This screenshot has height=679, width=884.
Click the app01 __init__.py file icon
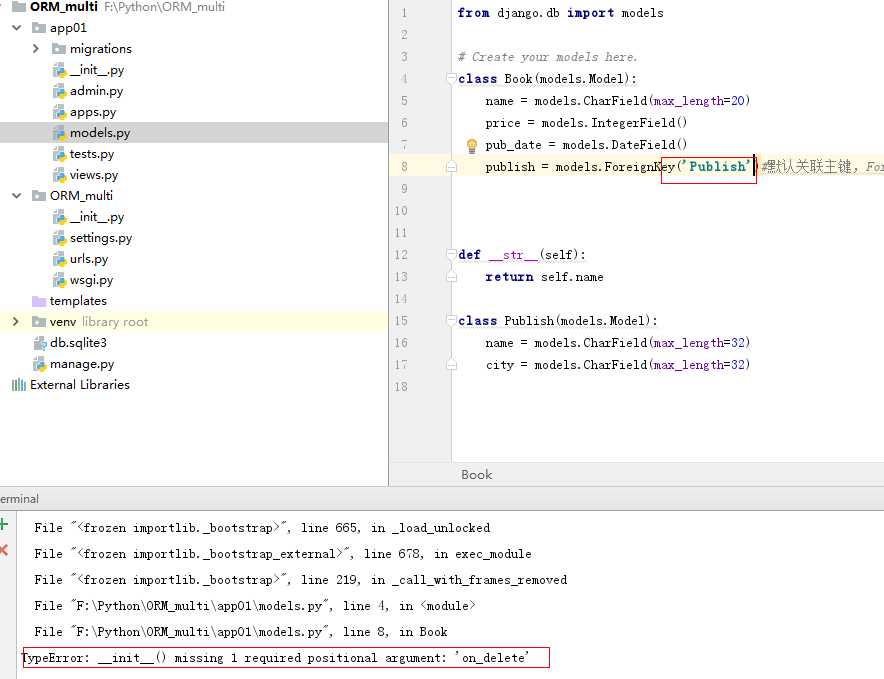pyautogui.click(x=59, y=70)
